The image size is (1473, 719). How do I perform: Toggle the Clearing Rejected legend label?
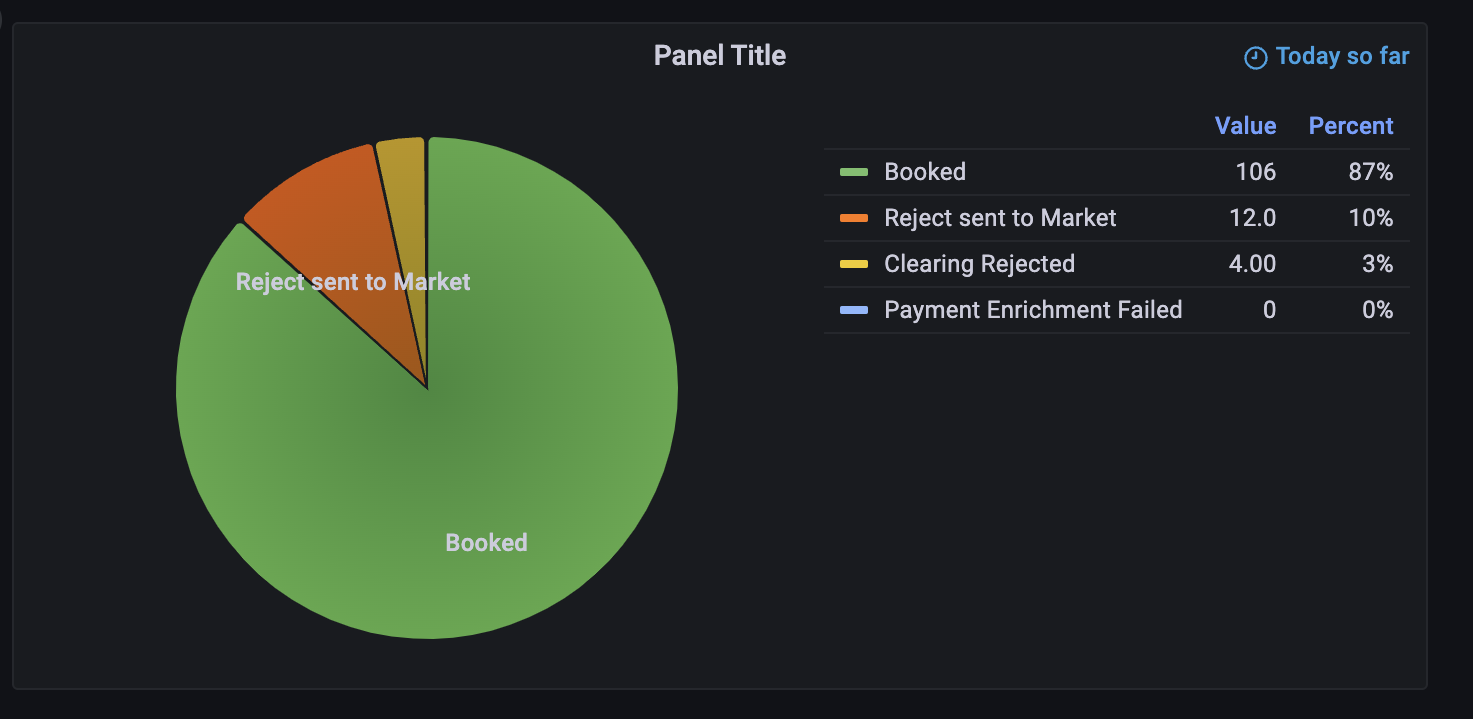click(x=979, y=264)
